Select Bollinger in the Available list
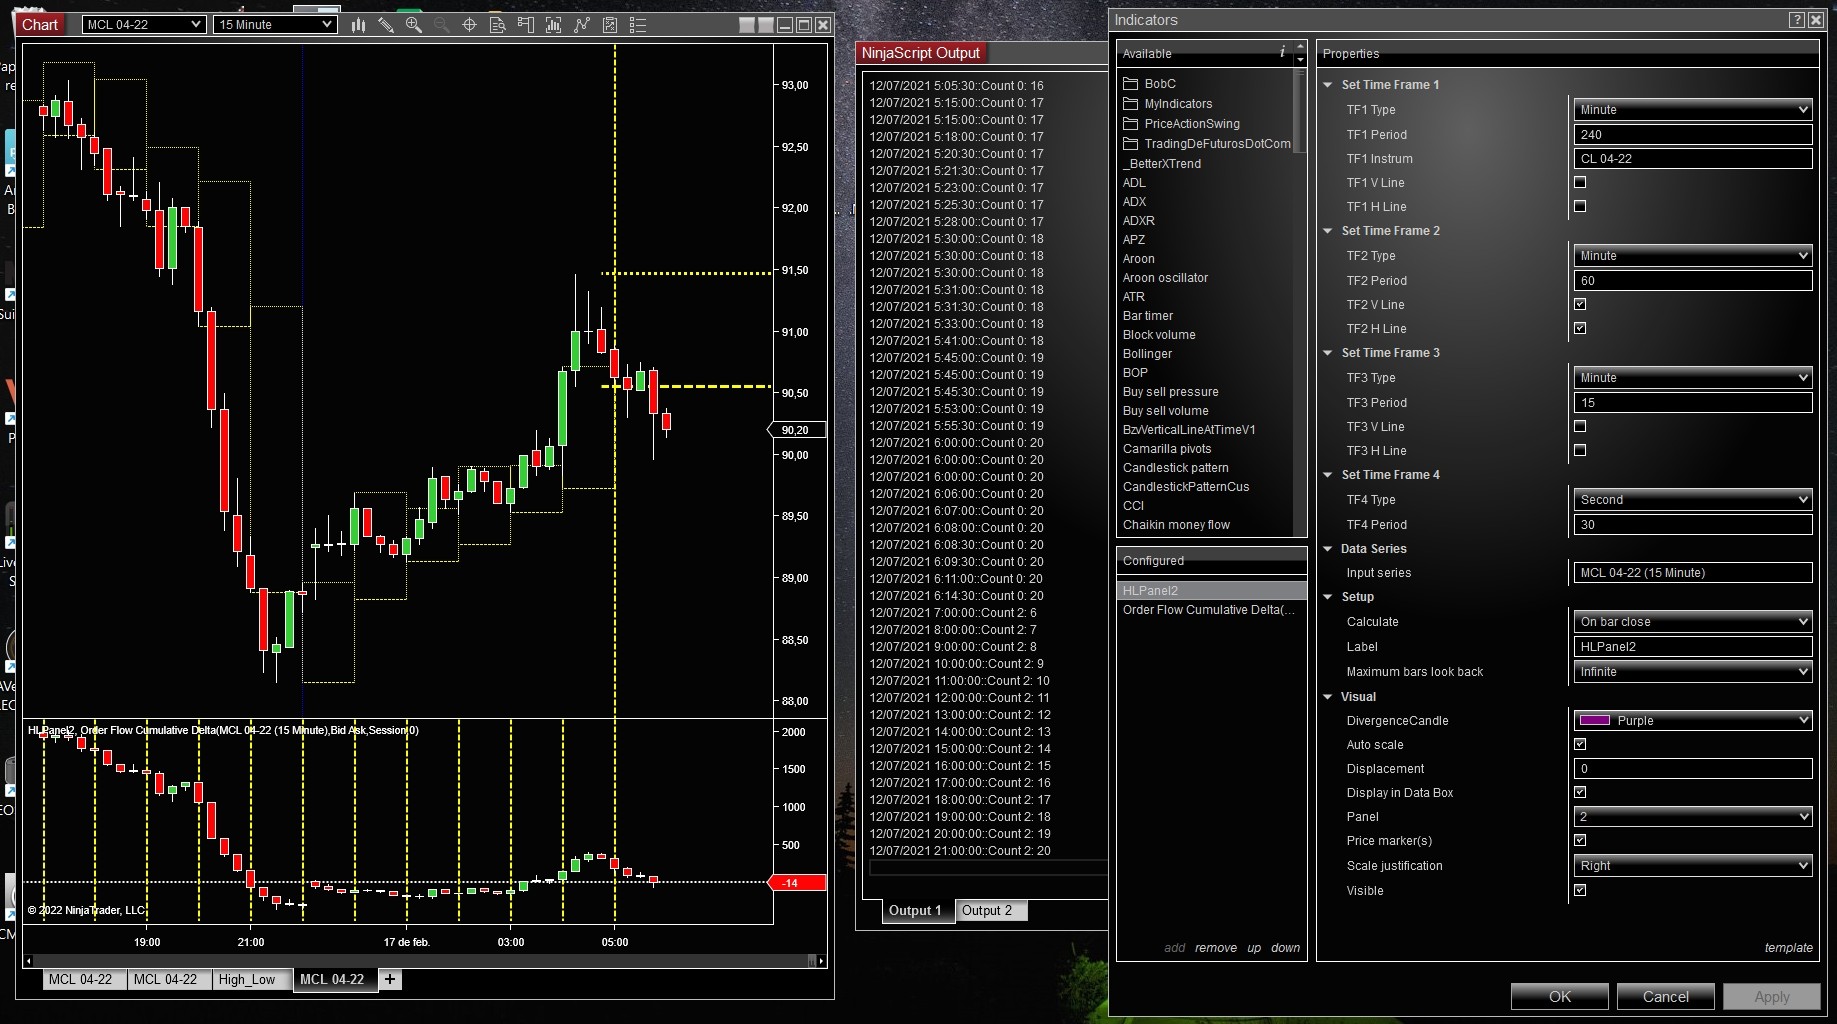Image resolution: width=1837 pixels, height=1024 pixels. [1147, 354]
